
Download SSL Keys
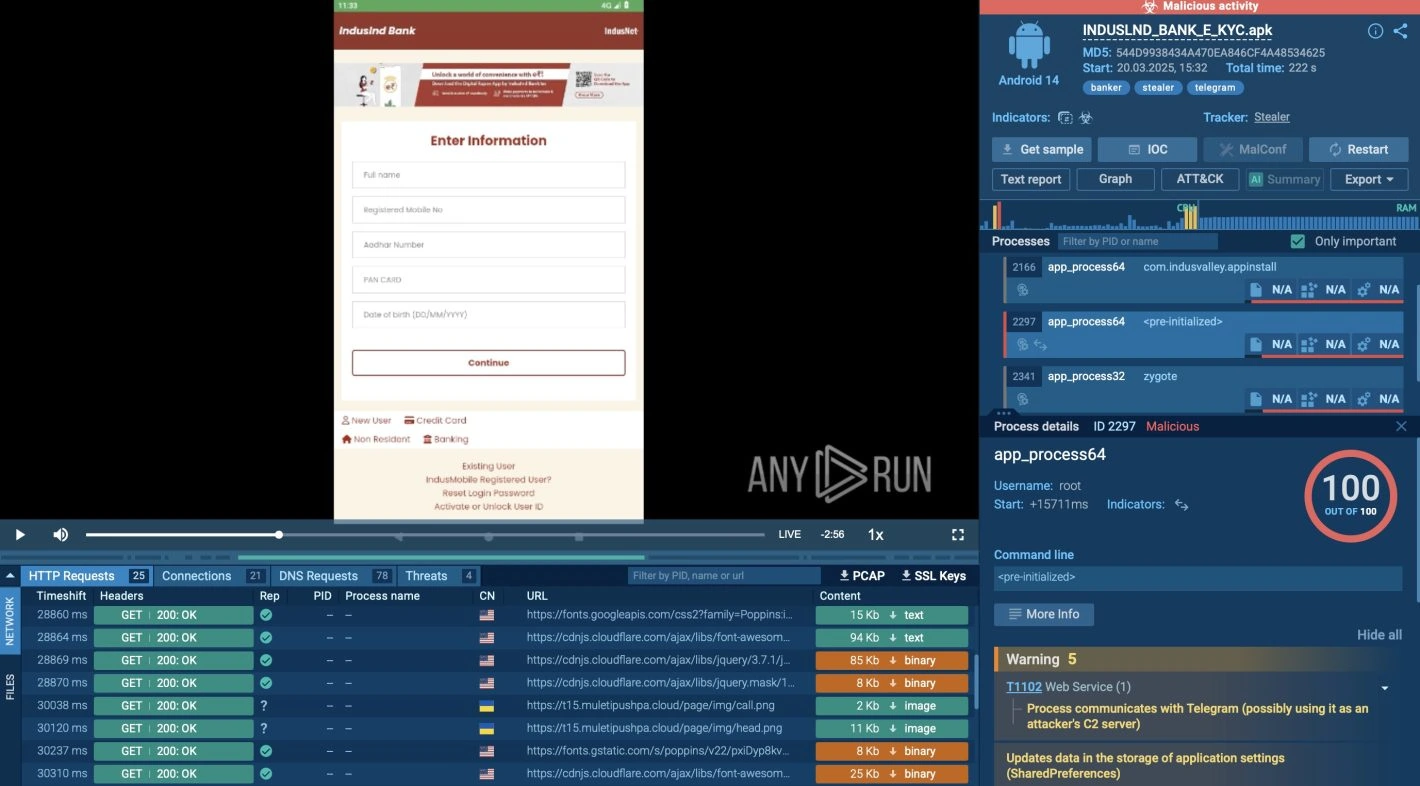[933, 576]
